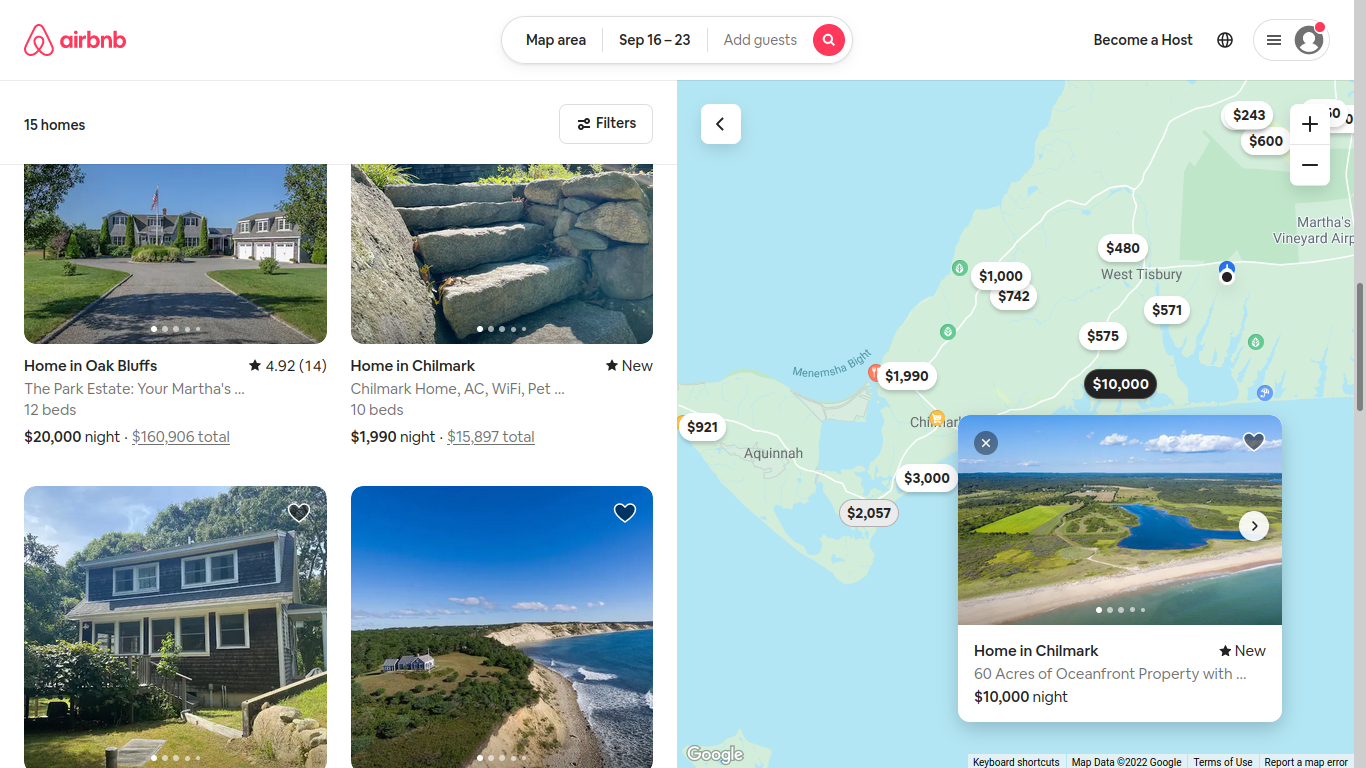The width and height of the screenshot is (1366, 768).
Task: Open the user profile menu
Action: pyautogui.click(x=1291, y=40)
